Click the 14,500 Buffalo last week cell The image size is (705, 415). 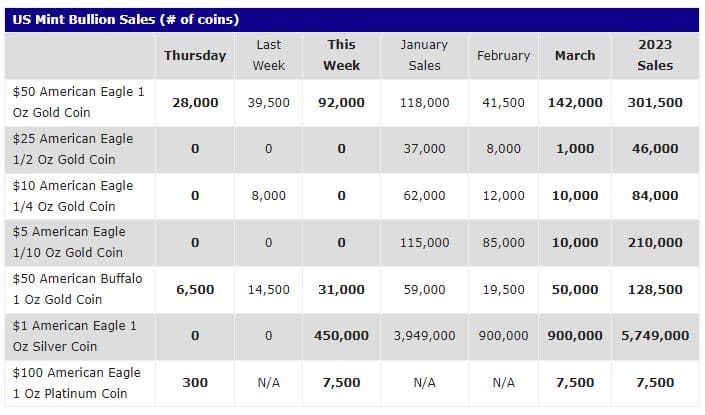[x=269, y=289]
